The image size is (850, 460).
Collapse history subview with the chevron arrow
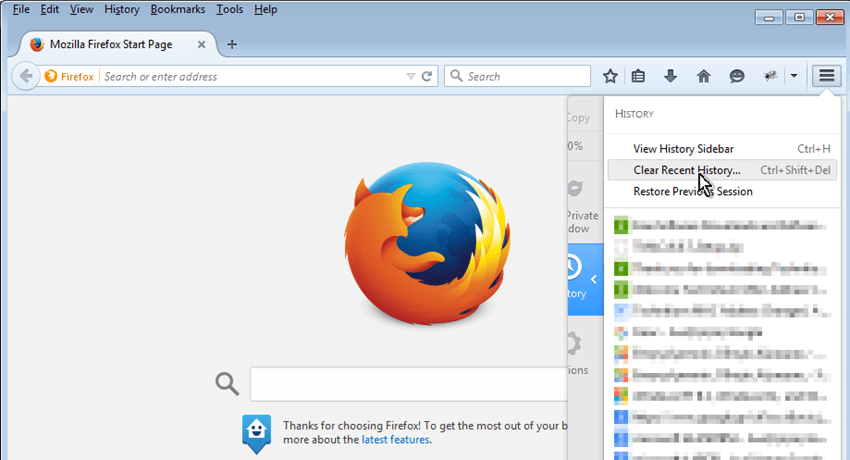coord(594,280)
